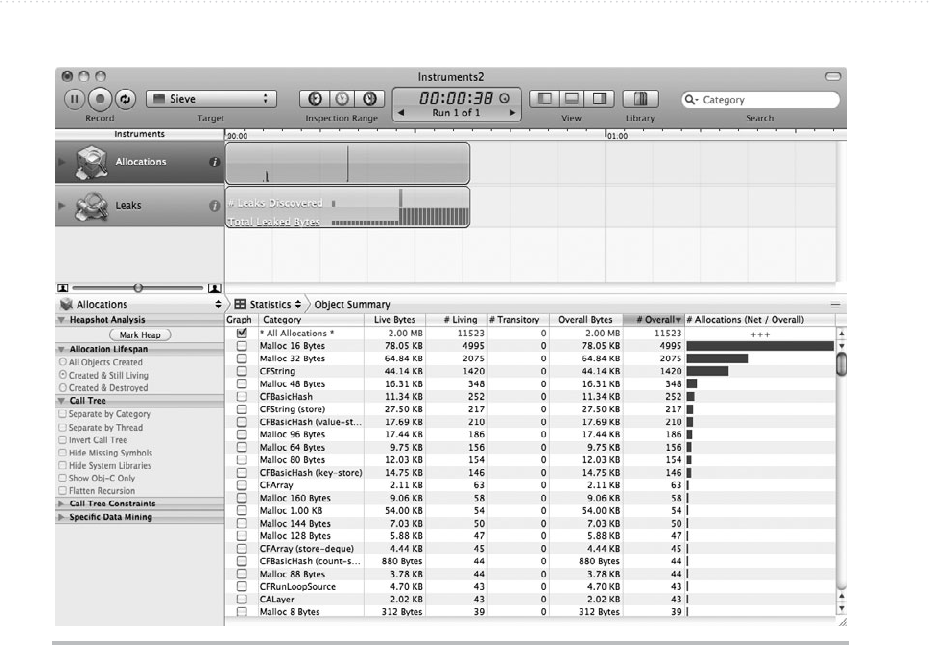929x645 pixels.
Task: Toggle the left pane View button
Action: (x=544, y=99)
